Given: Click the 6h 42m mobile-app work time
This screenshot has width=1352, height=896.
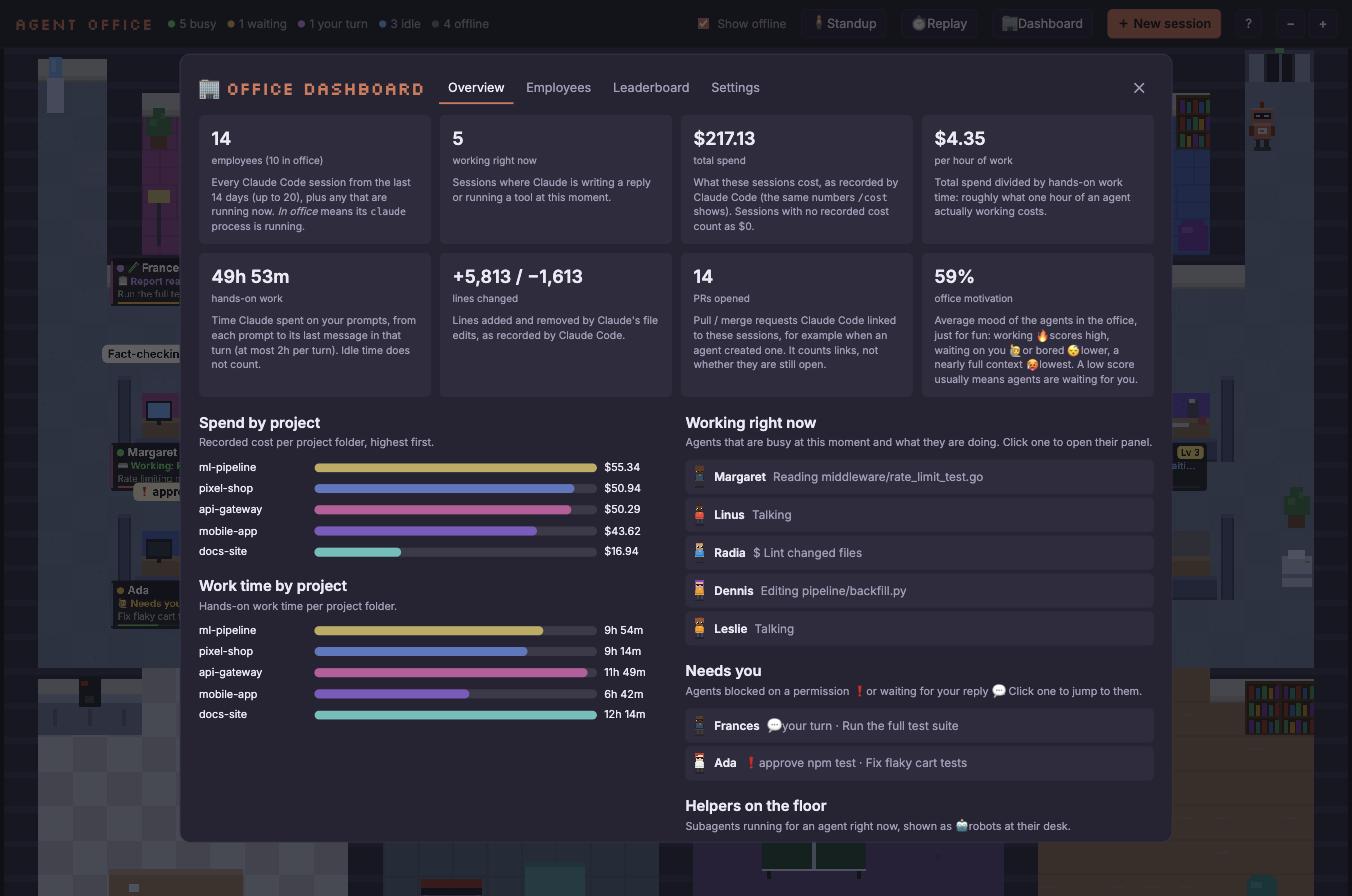Looking at the screenshot, I should coord(623,694).
